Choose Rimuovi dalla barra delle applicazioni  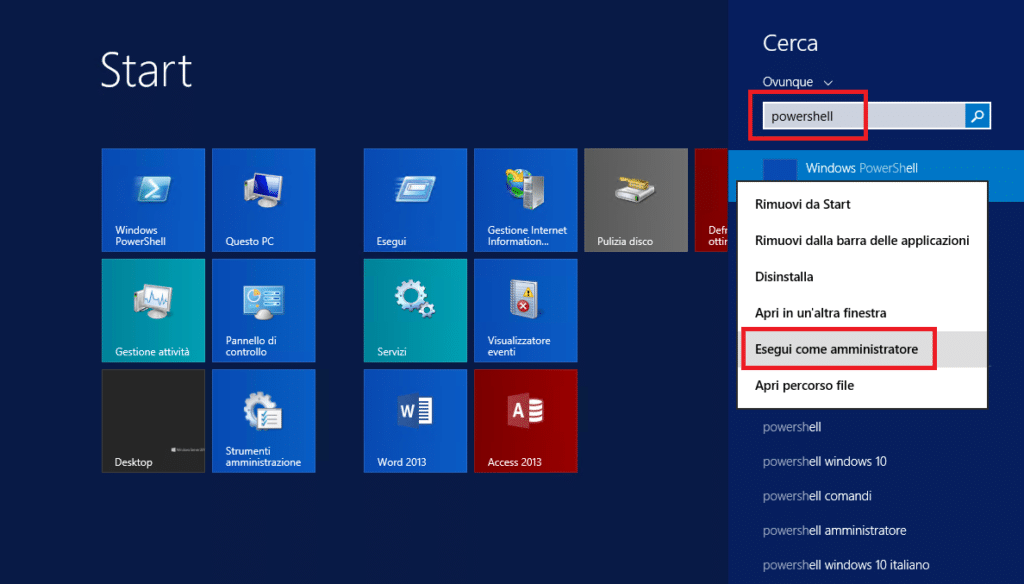(x=862, y=240)
